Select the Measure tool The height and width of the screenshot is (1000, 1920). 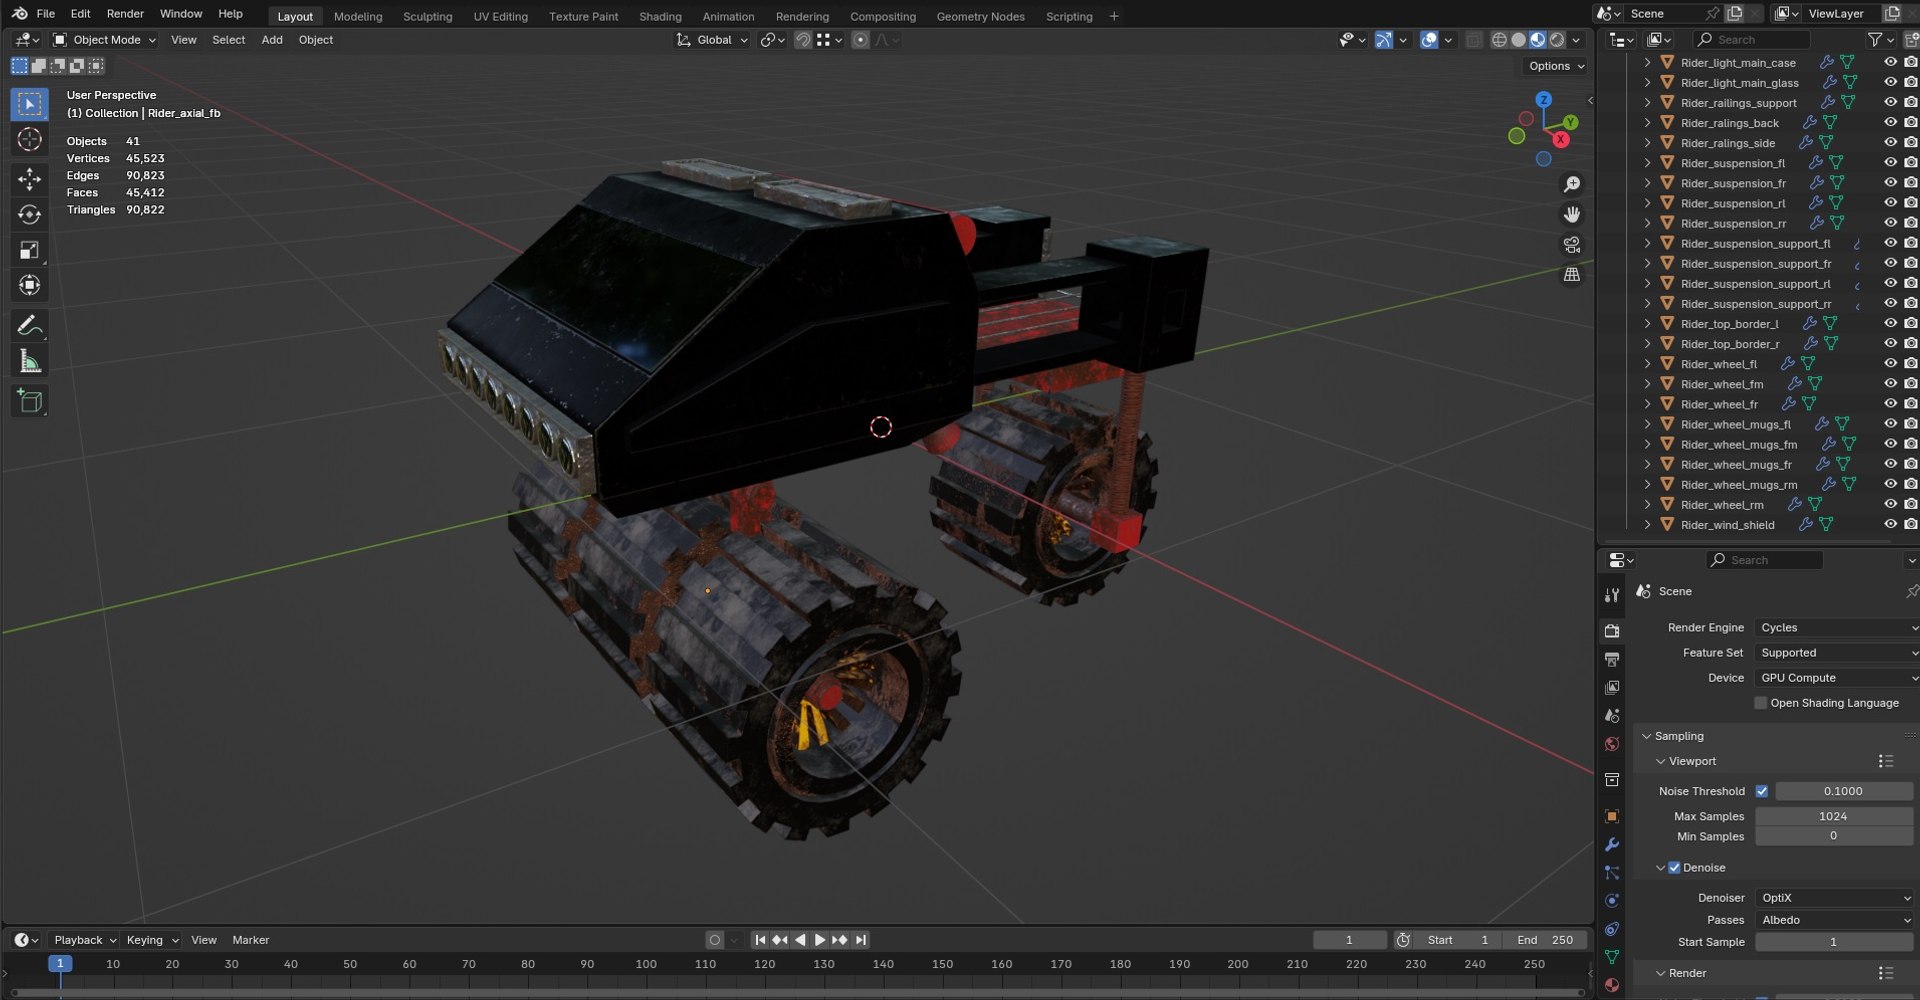29,362
